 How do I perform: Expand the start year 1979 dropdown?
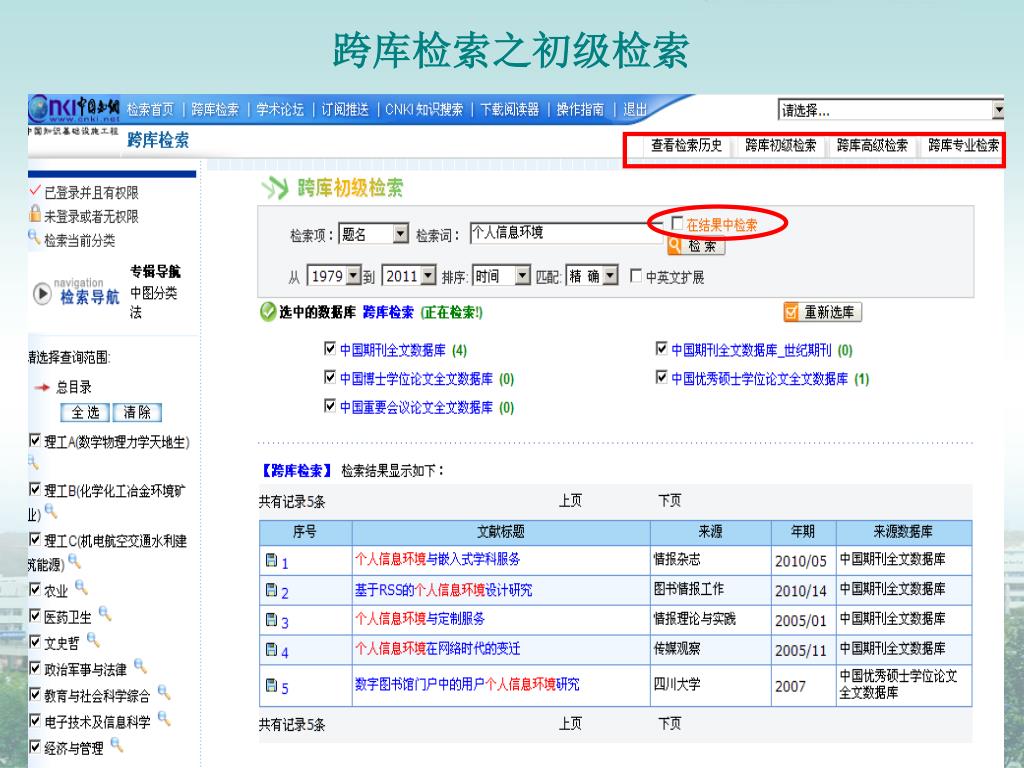pyautogui.click(x=352, y=277)
